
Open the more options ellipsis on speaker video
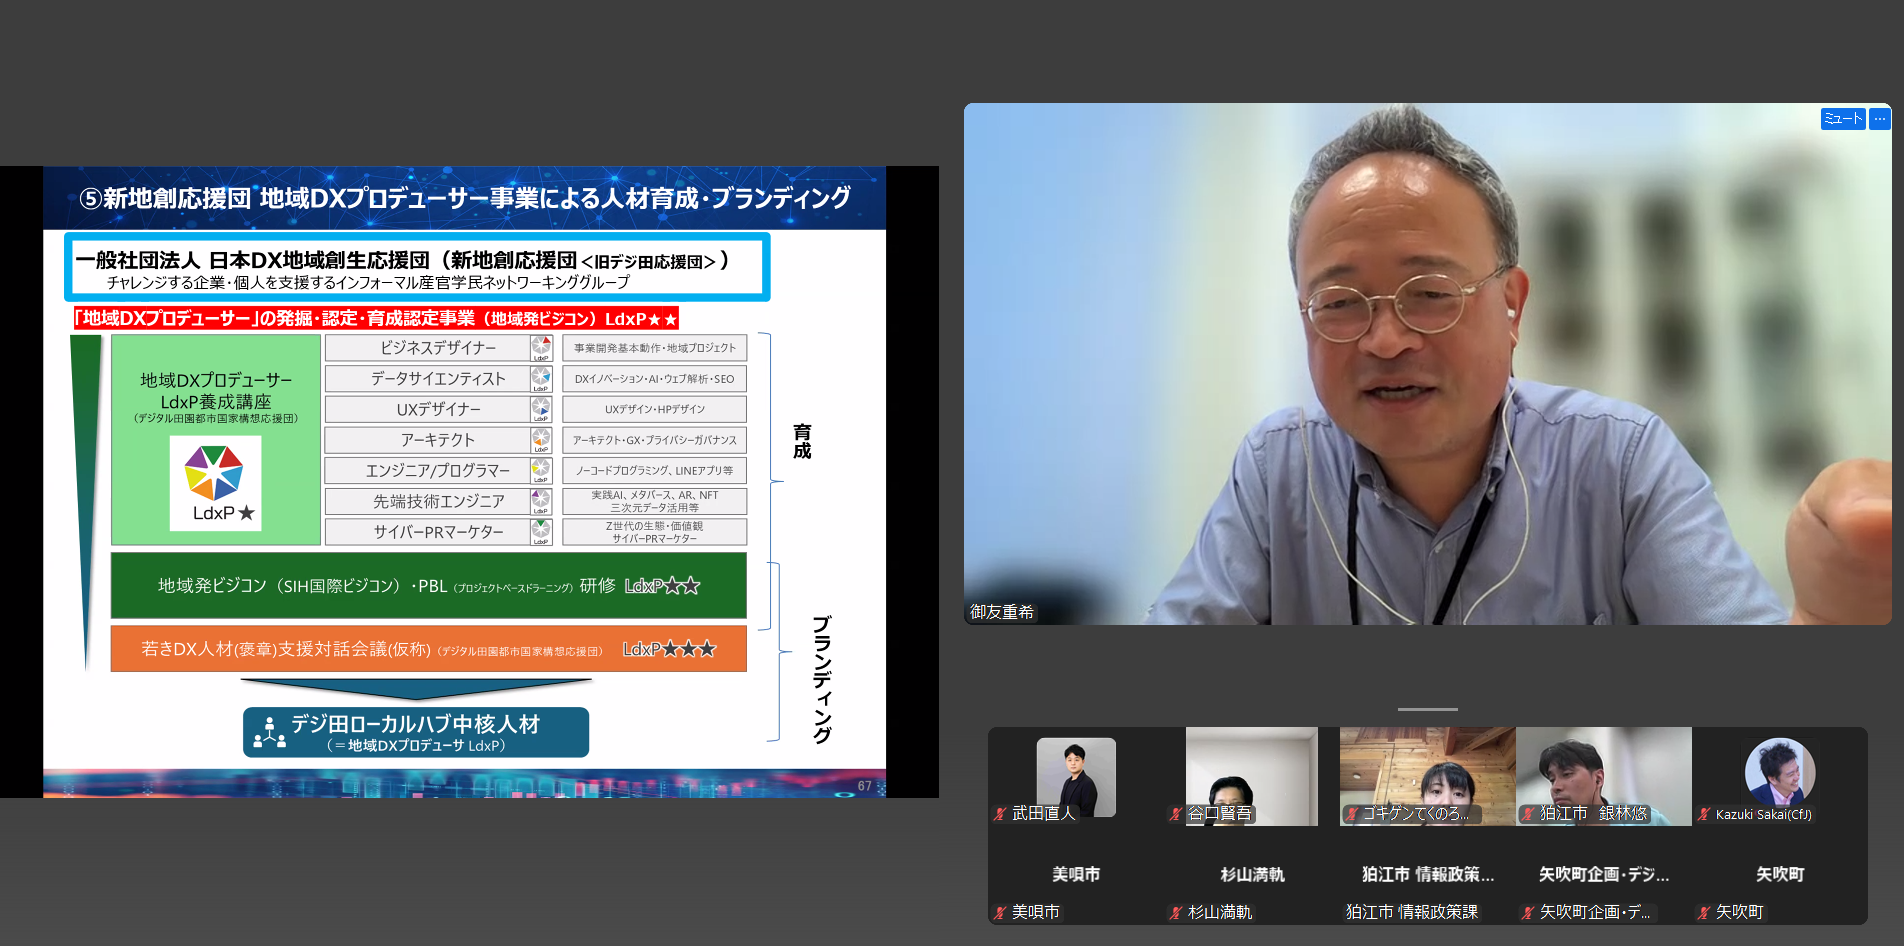pyautogui.click(x=1880, y=119)
